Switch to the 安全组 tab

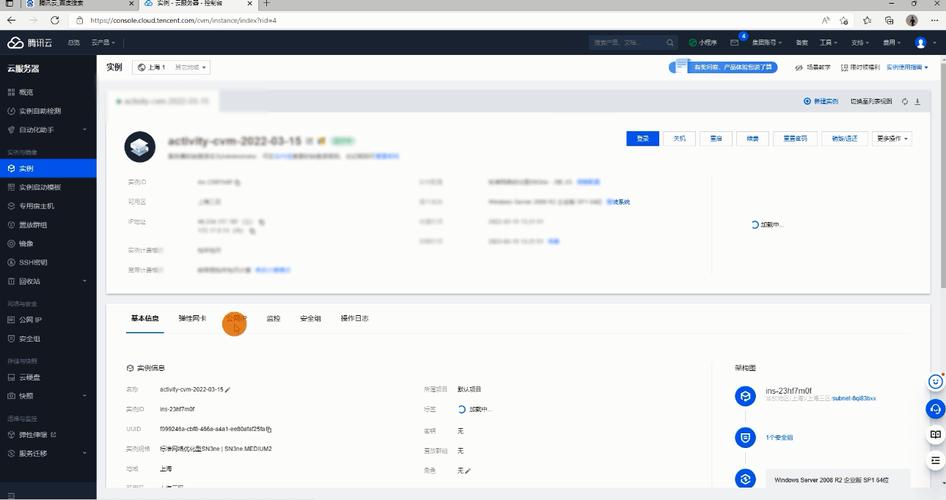pos(310,318)
